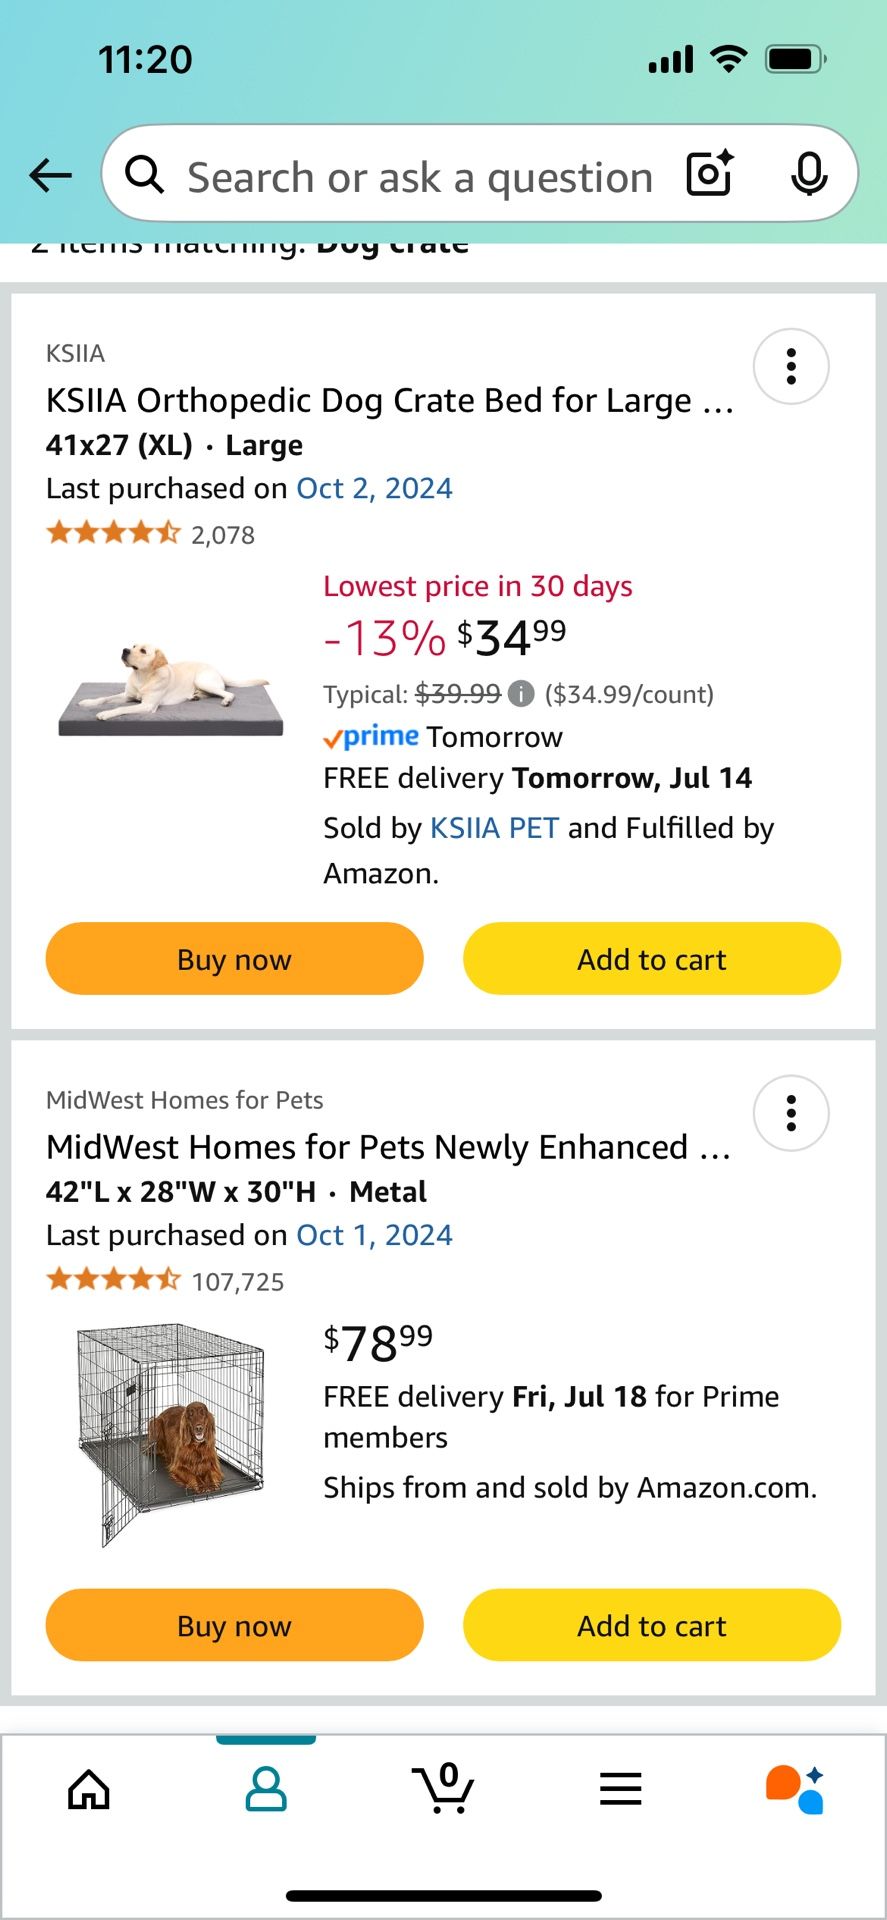Buy now the MidWest metal crate
The image size is (887, 1920).
pos(235,1625)
